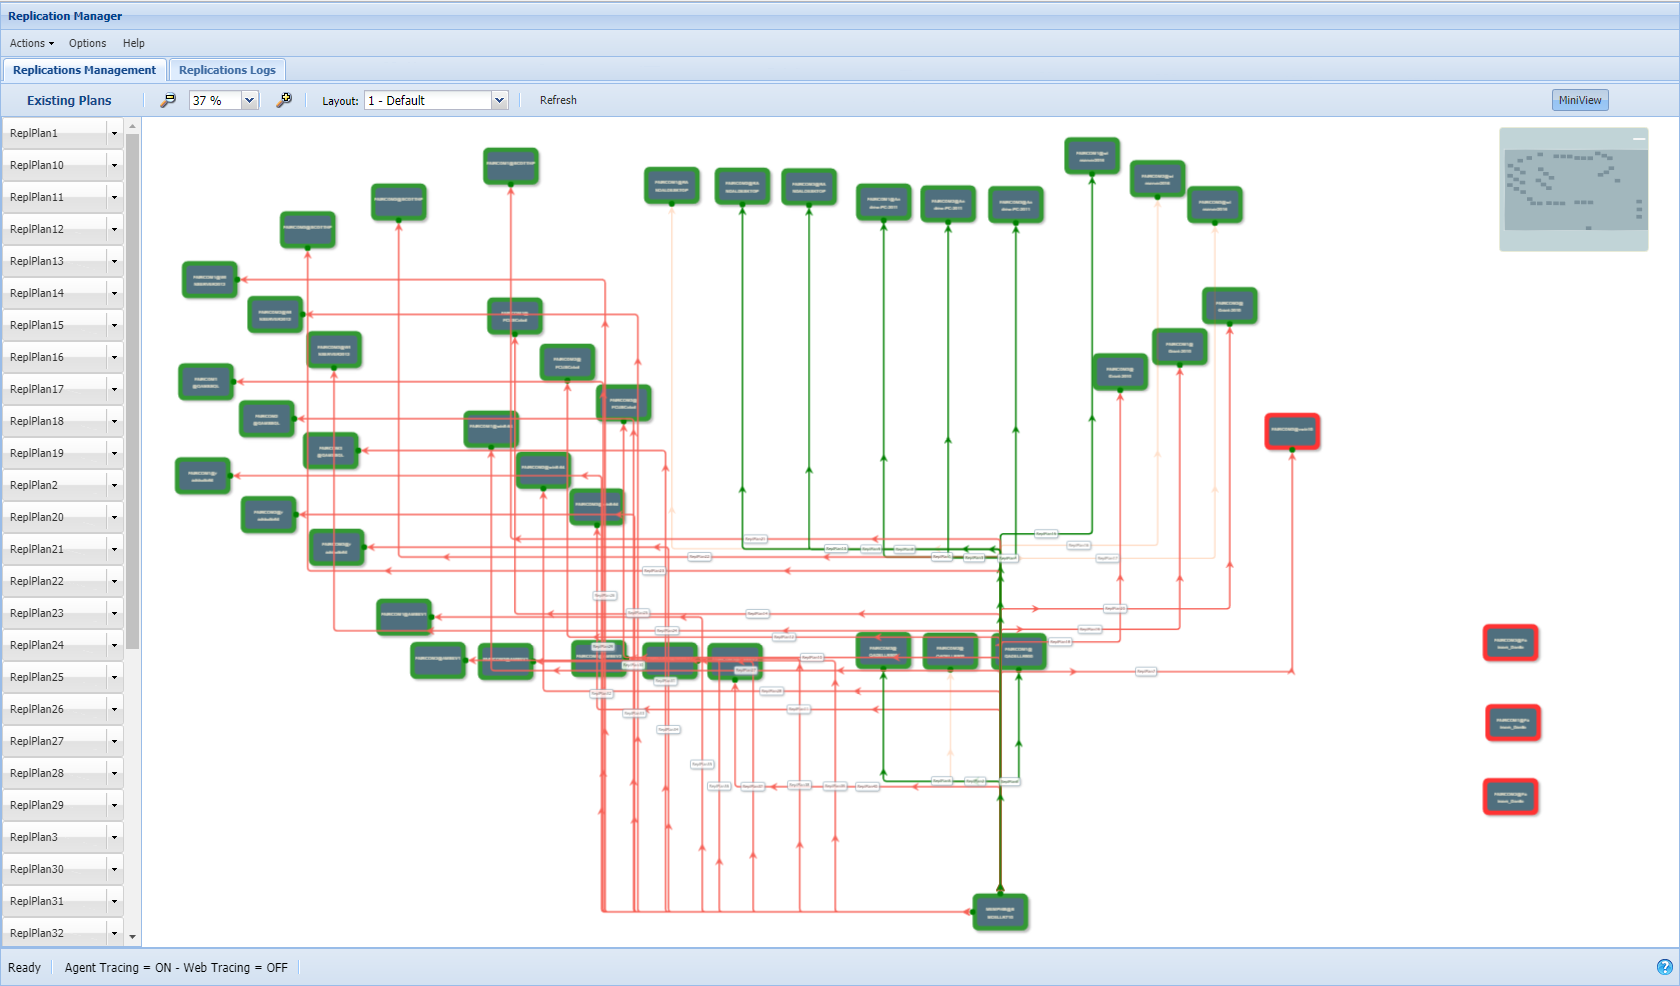Open the Help menu

click(134, 43)
